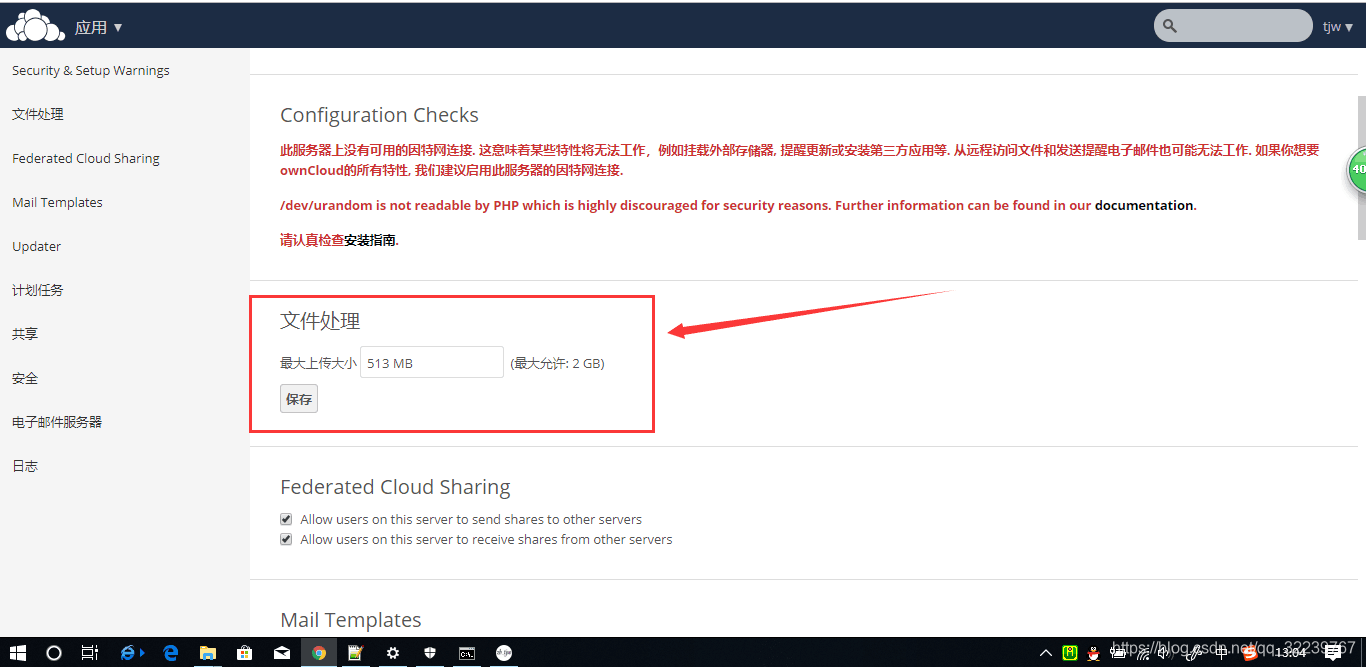Open Microsoft Store from taskbar
Viewport: 1366px width, 667px height.
tap(245, 653)
